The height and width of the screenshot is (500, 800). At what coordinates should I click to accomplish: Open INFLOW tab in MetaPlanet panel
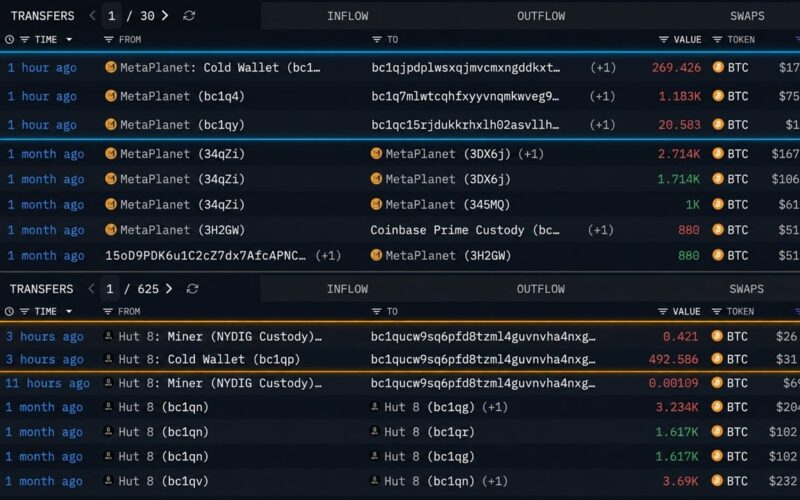click(347, 16)
